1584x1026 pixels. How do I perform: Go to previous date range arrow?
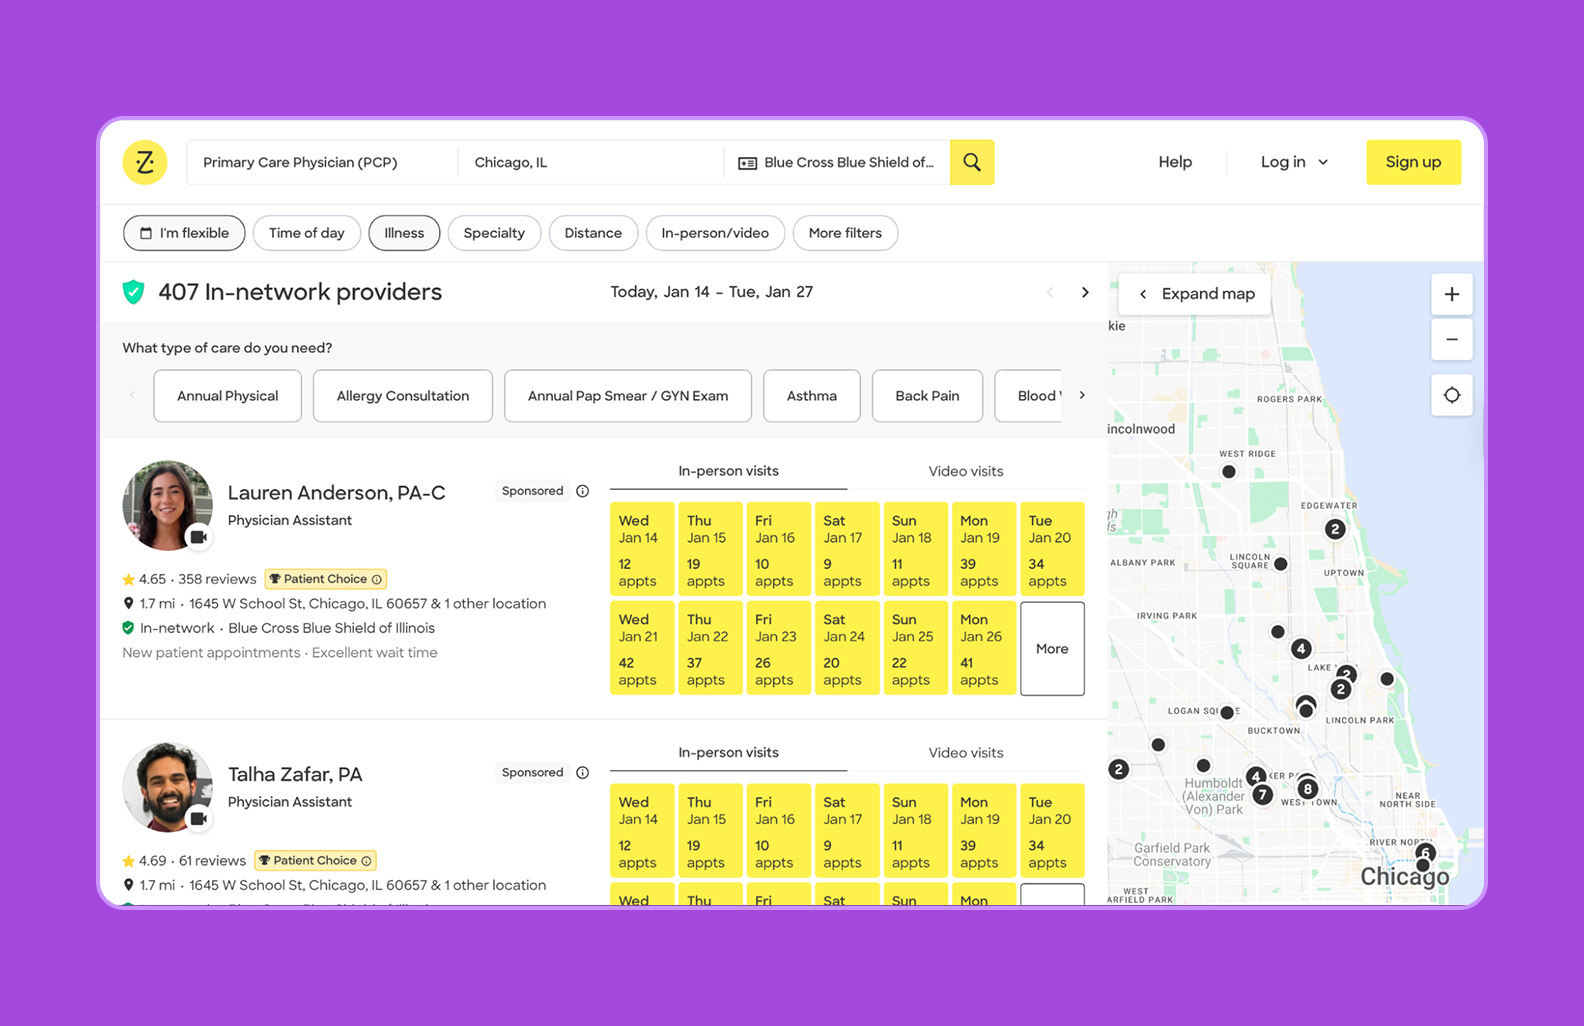[x=1050, y=293]
